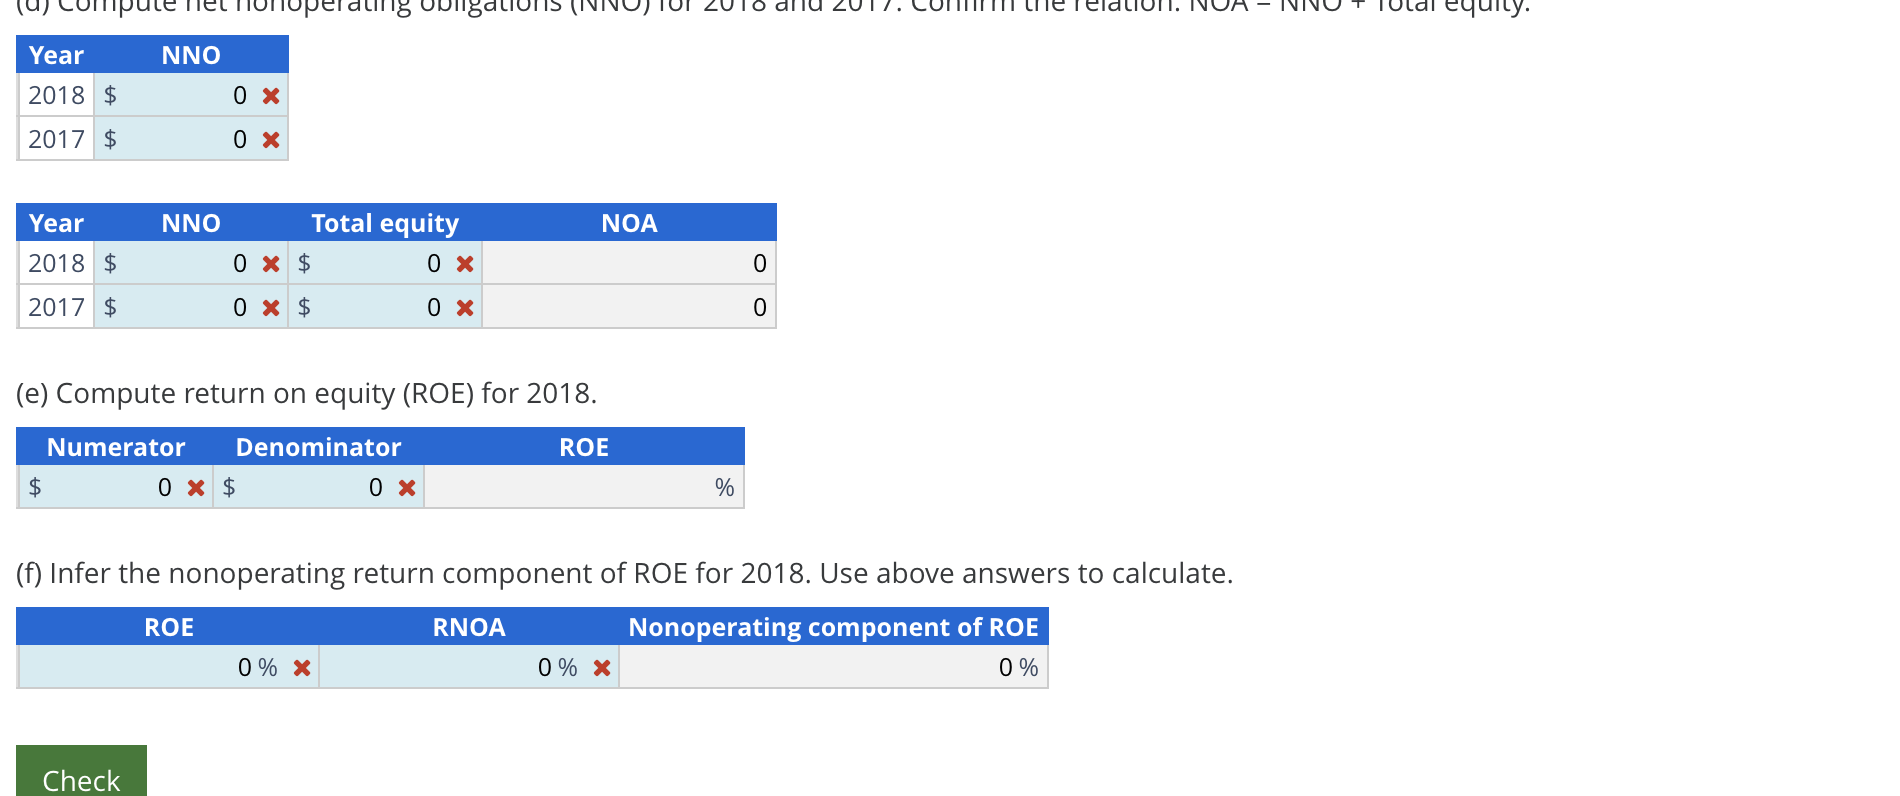This screenshot has height=796, width=1900.
Task: Click the red X beside the ROE Numerator
Action: tap(196, 487)
